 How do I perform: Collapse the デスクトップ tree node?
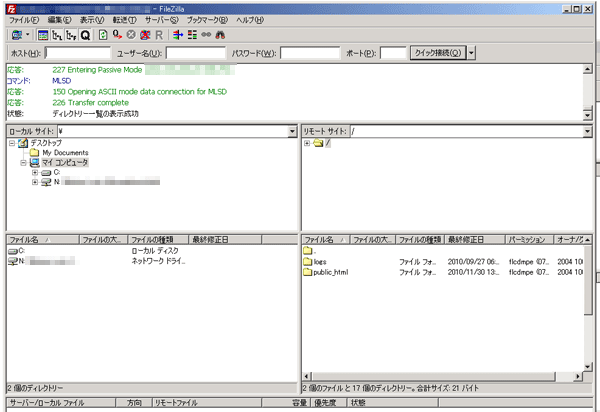[12, 143]
